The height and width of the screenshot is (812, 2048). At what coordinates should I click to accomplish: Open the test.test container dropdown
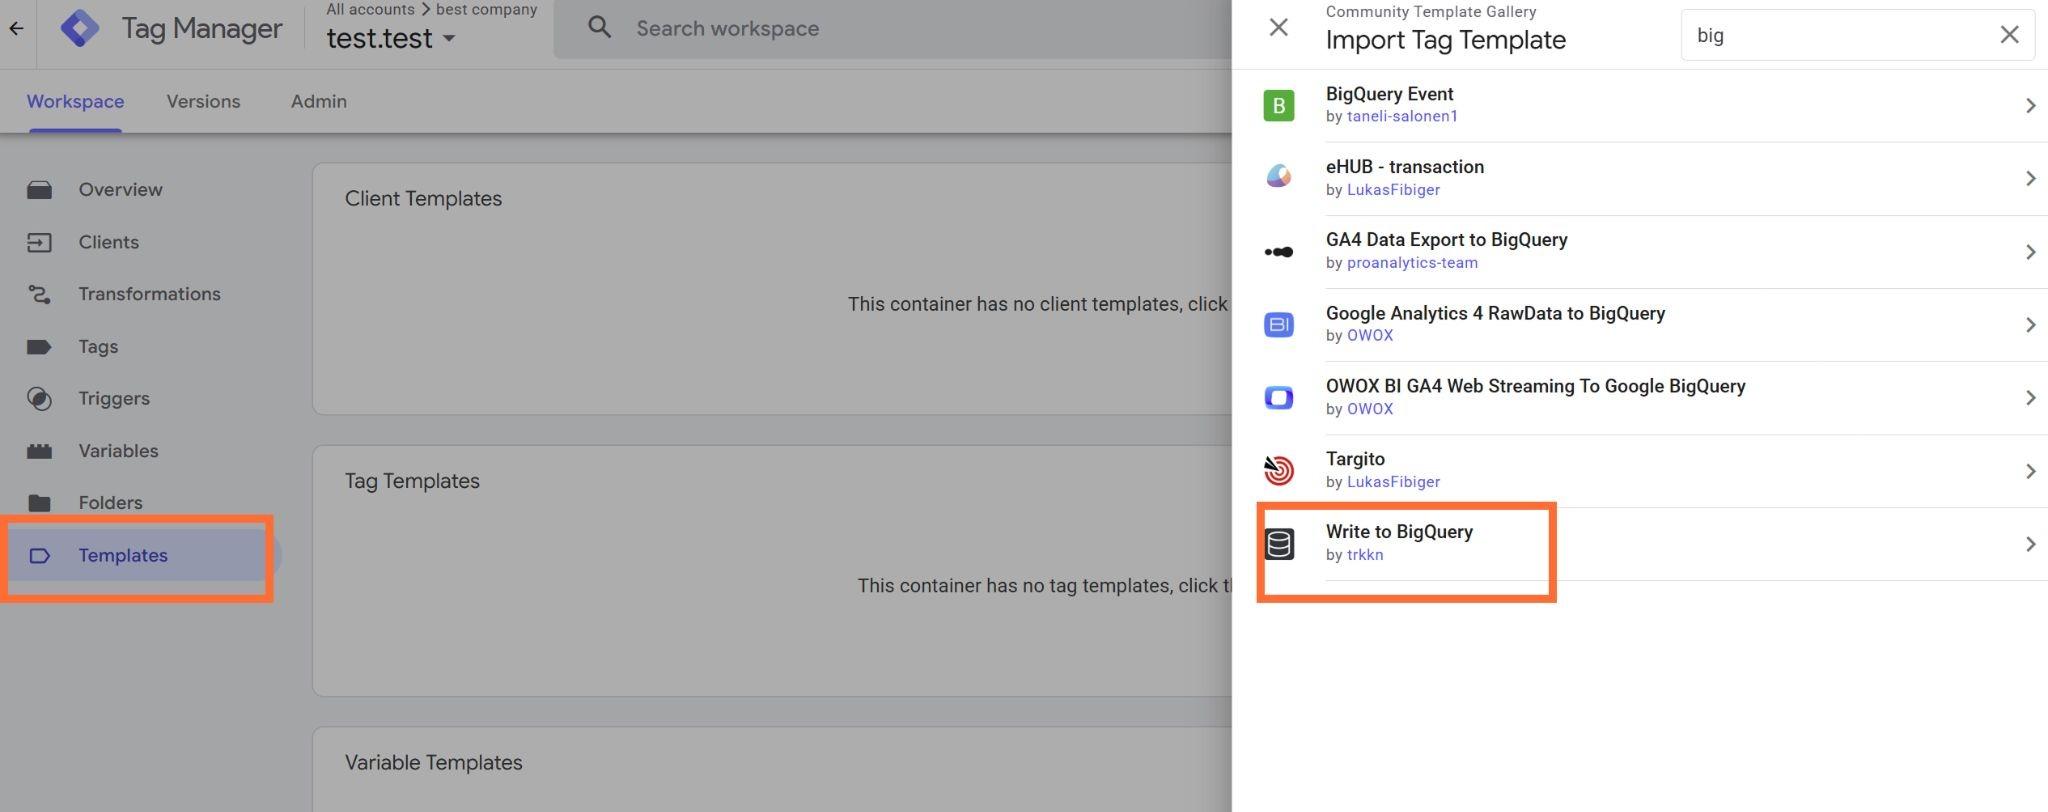[x=391, y=39]
